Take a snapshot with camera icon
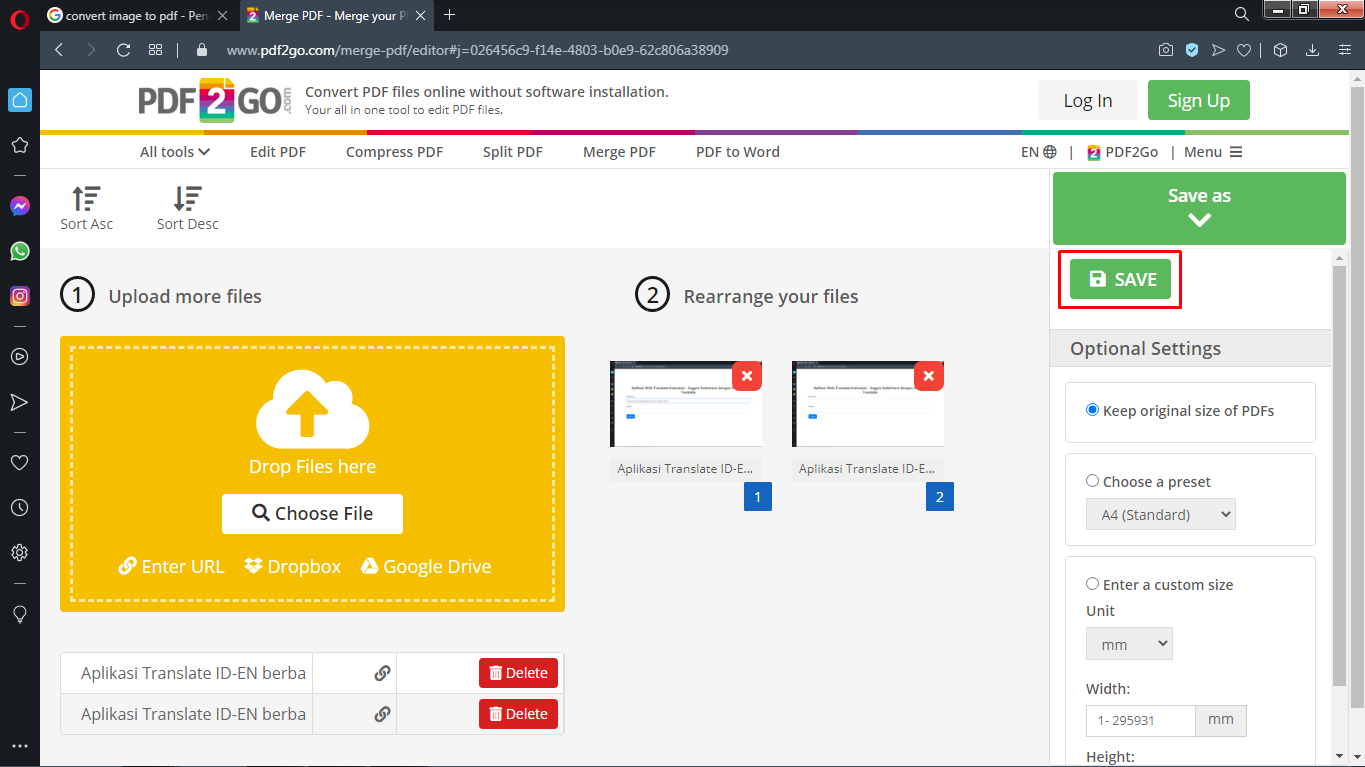This screenshot has width=1365, height=767. 1165,50
